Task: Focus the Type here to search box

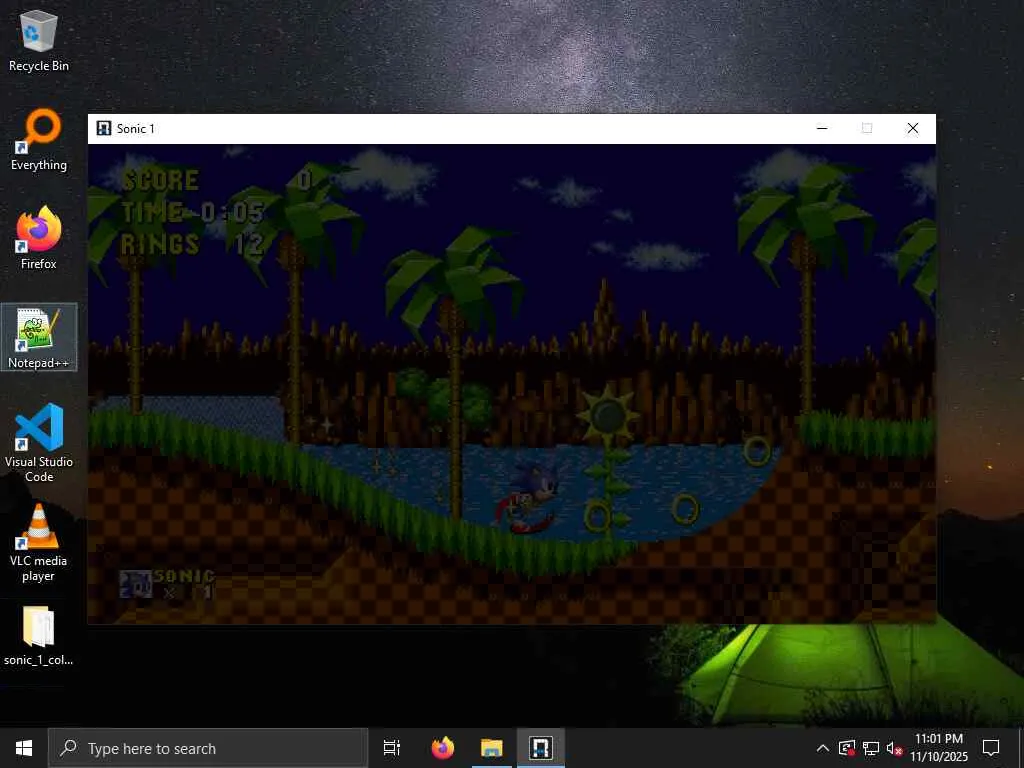Action: (208, 748)
